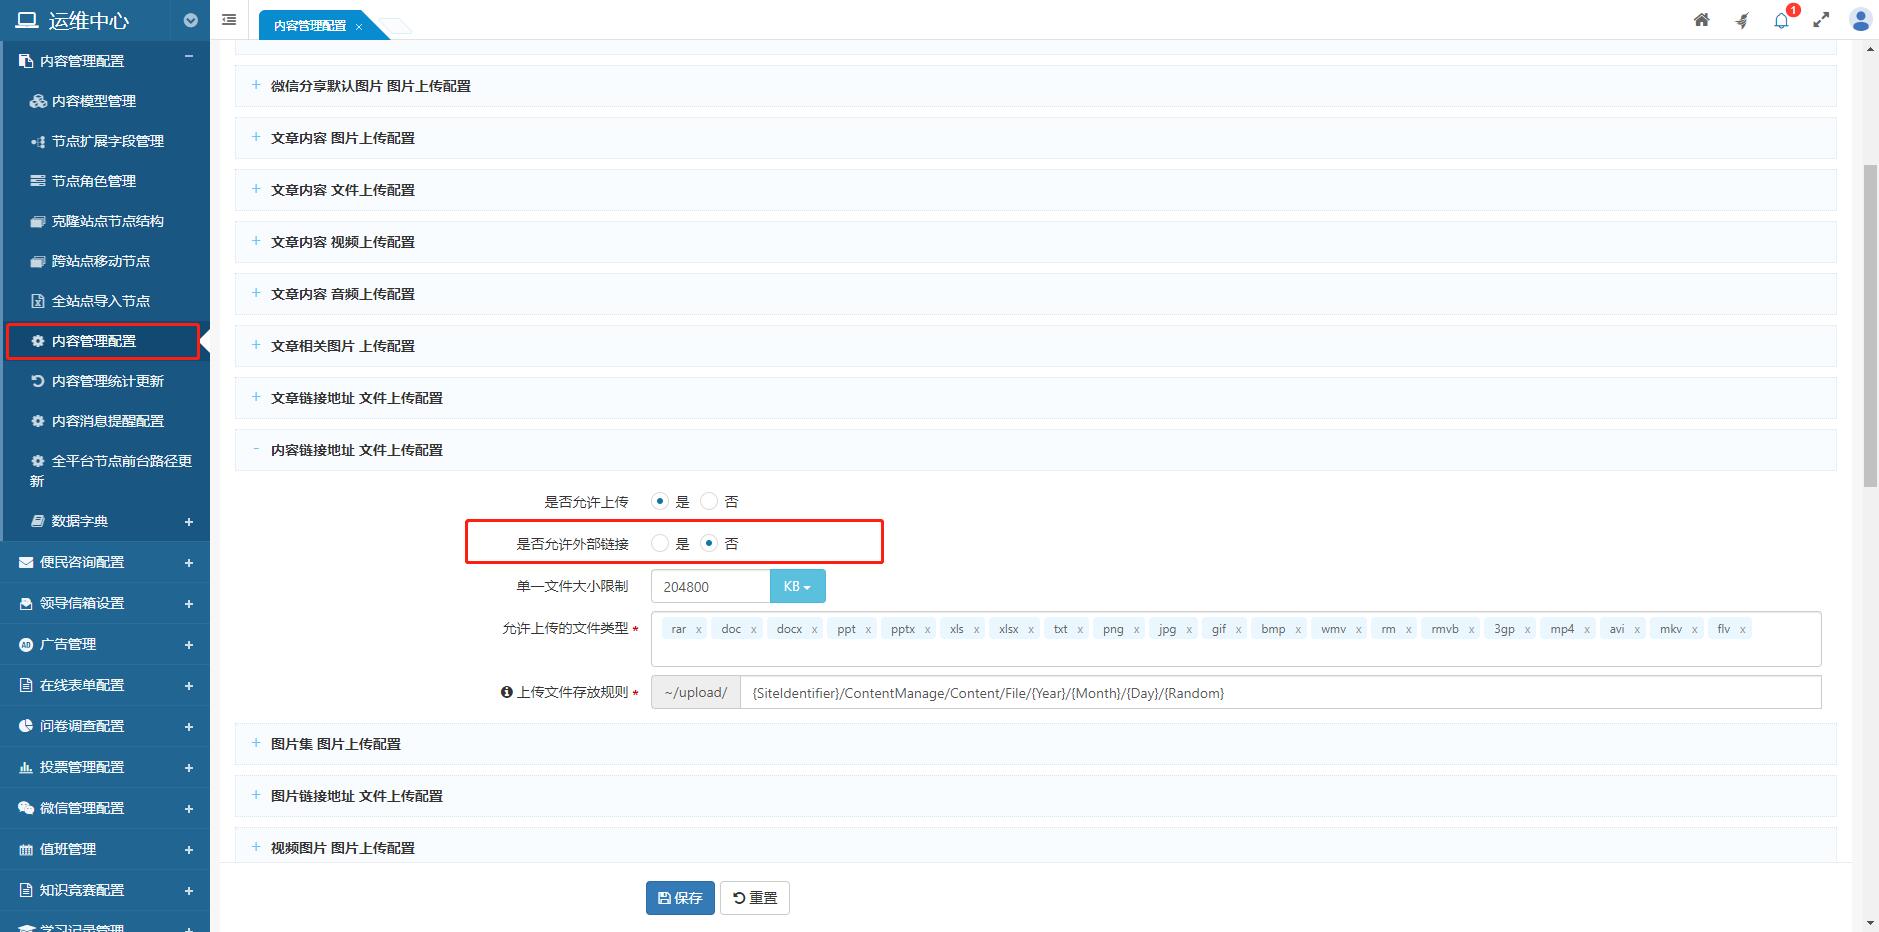1879x932 pixels.
Task: Open 内容模型管理 in the sidebar
Action: point(93,101)
